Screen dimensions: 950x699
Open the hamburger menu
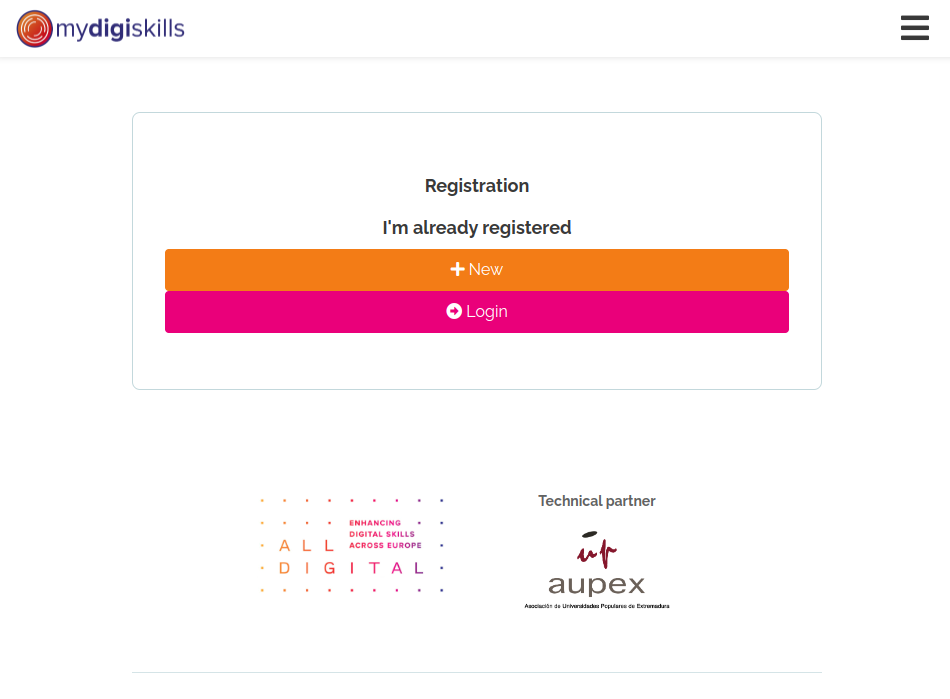coord(914,28)
